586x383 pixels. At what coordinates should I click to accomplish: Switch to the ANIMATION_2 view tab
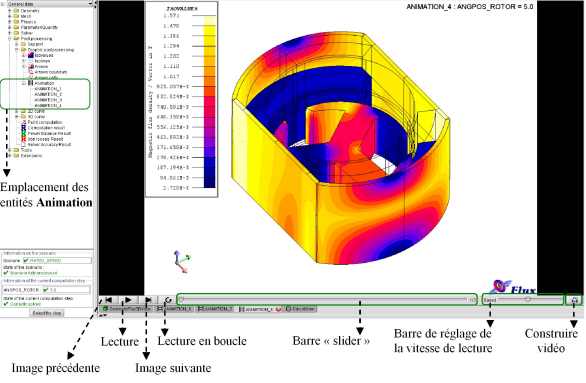pos(216,309)
